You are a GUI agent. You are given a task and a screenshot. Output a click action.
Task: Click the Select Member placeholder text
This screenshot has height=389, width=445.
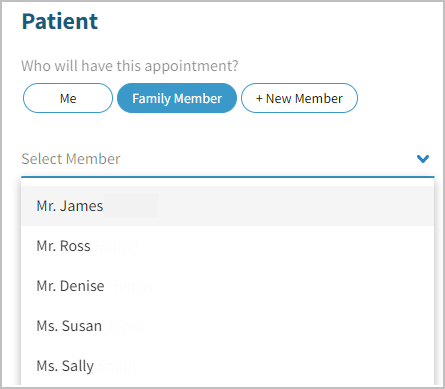pyautogui.click(x=71, y=159)
